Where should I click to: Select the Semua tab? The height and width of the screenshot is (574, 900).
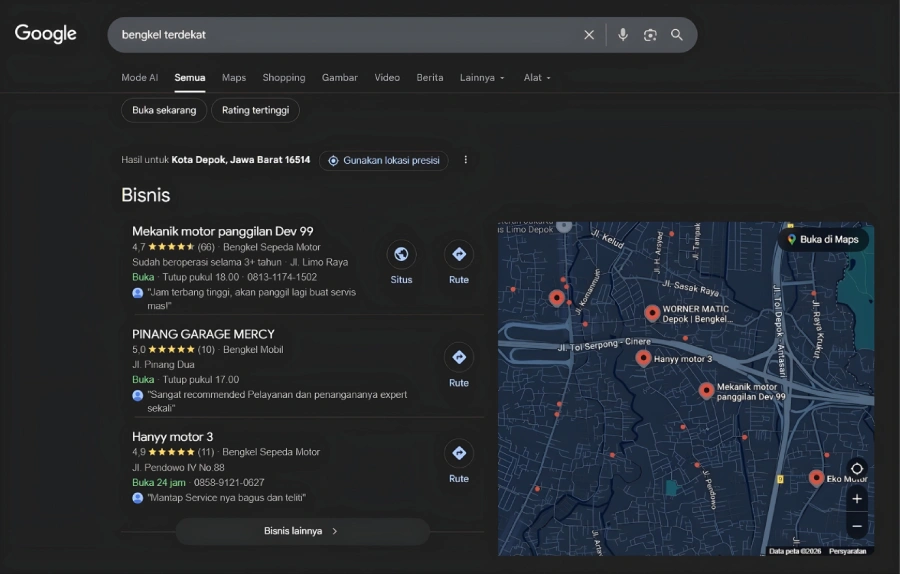click(189, 77)
